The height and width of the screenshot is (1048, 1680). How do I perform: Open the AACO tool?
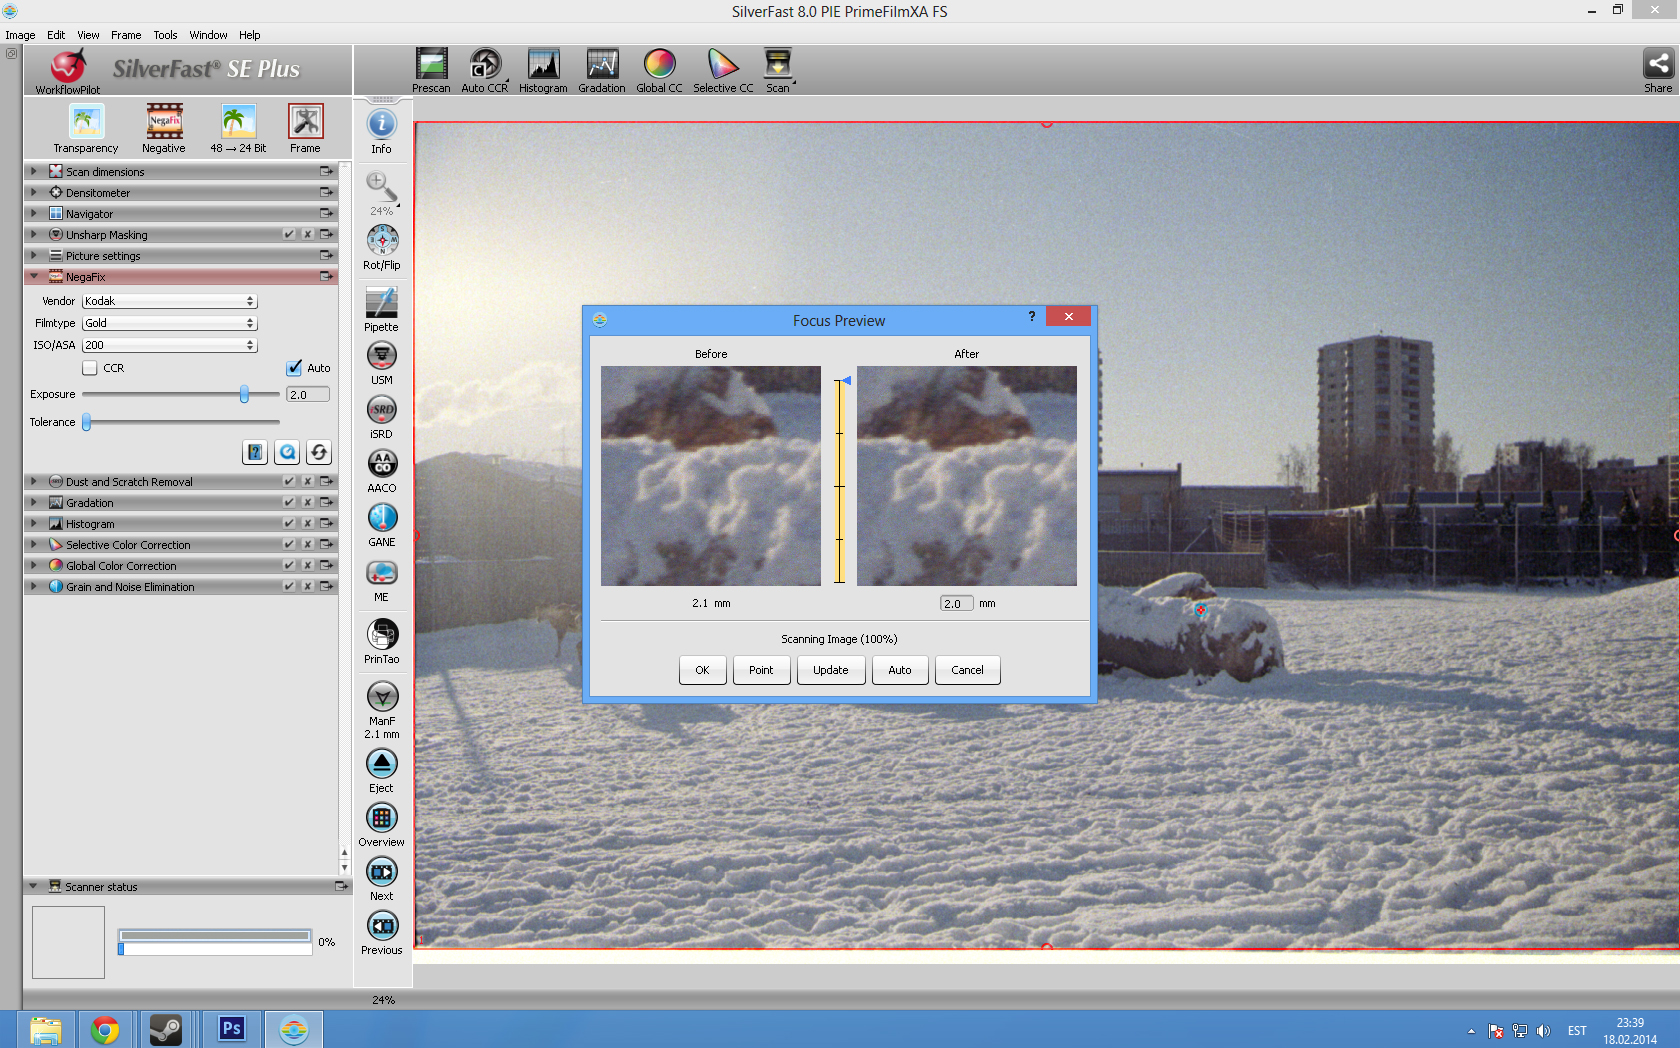click(382, 464)
